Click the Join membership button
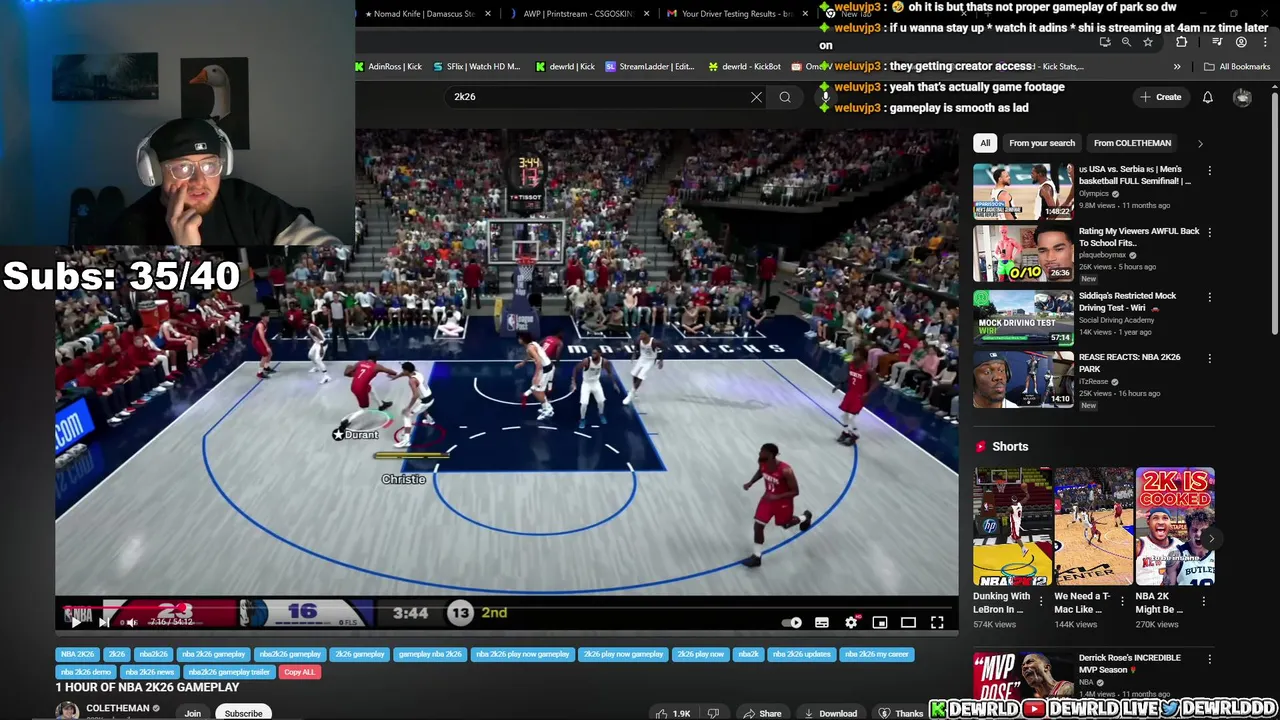 tap(192, 713)
